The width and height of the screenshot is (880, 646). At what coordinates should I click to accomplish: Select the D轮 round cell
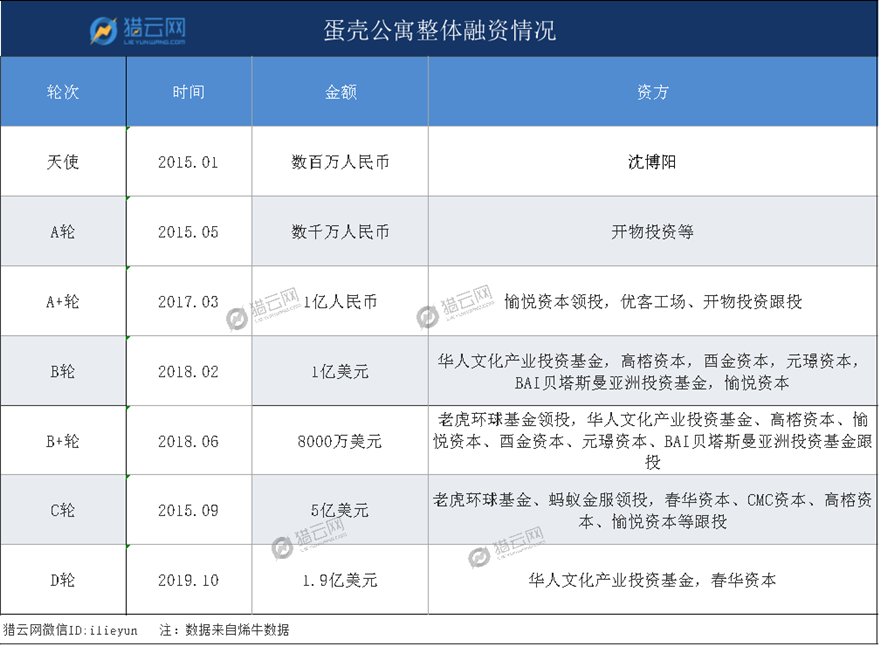pyautogui.click(x=63, y=580)
